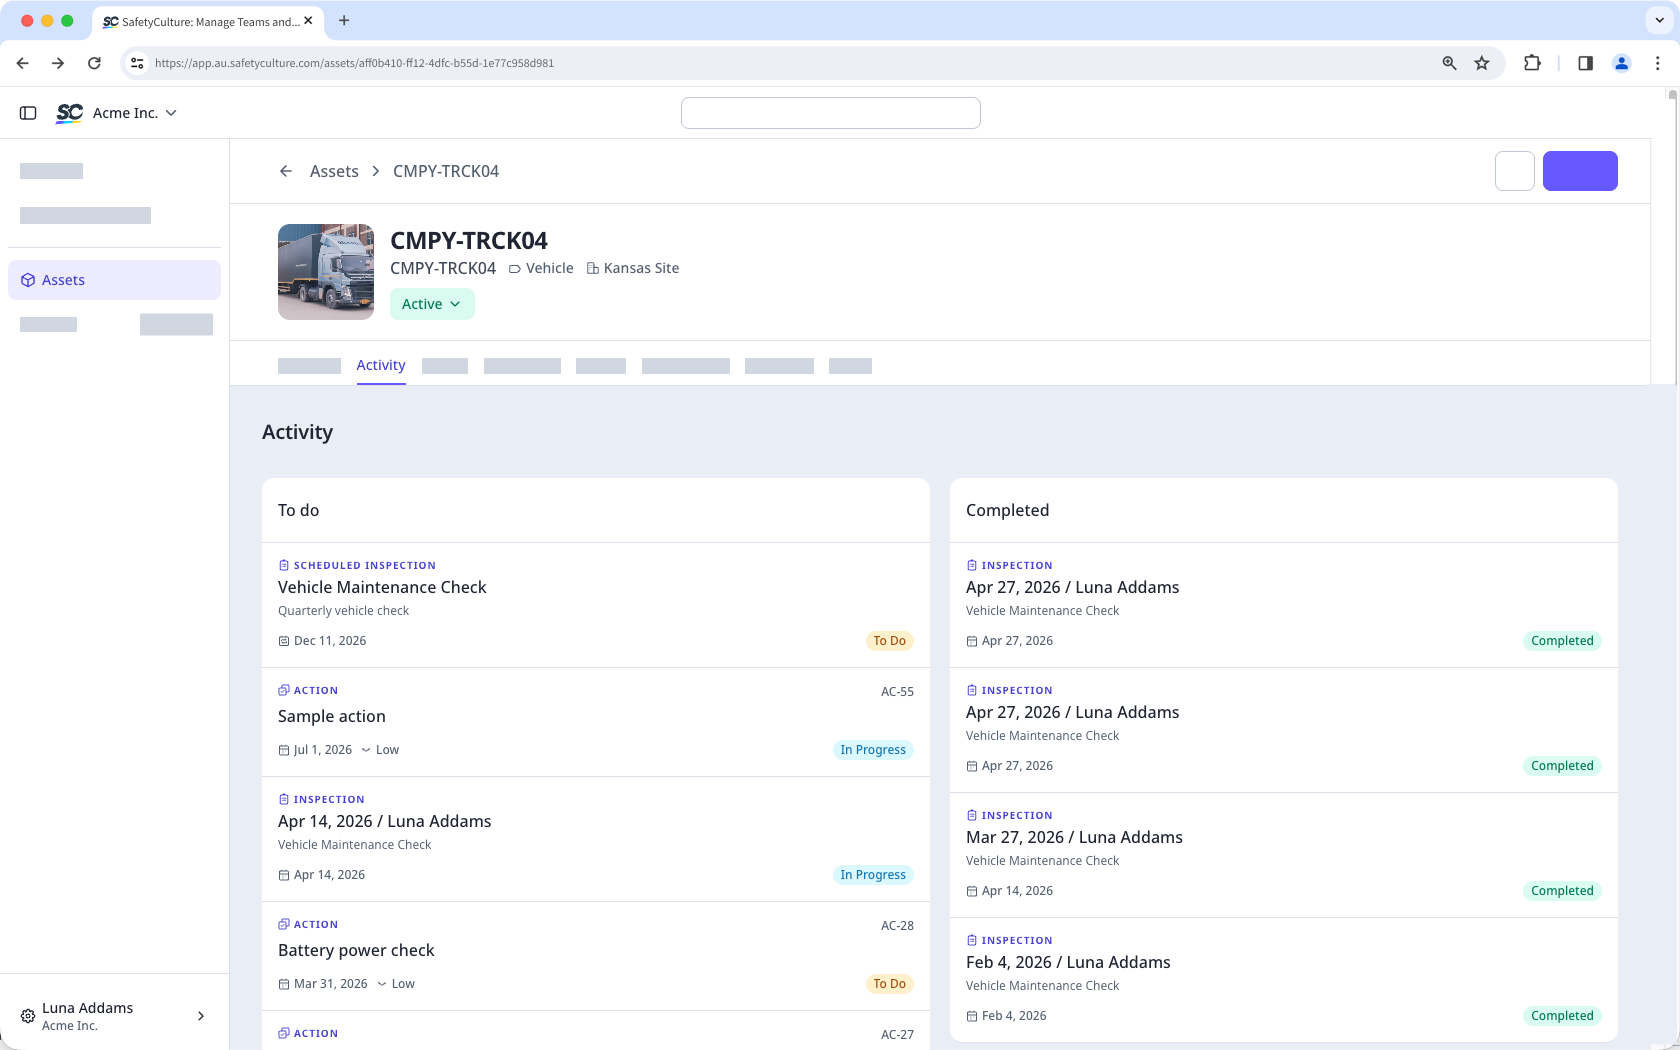Click the address bar URL
1680x1050 pixels.
(354, 63)
